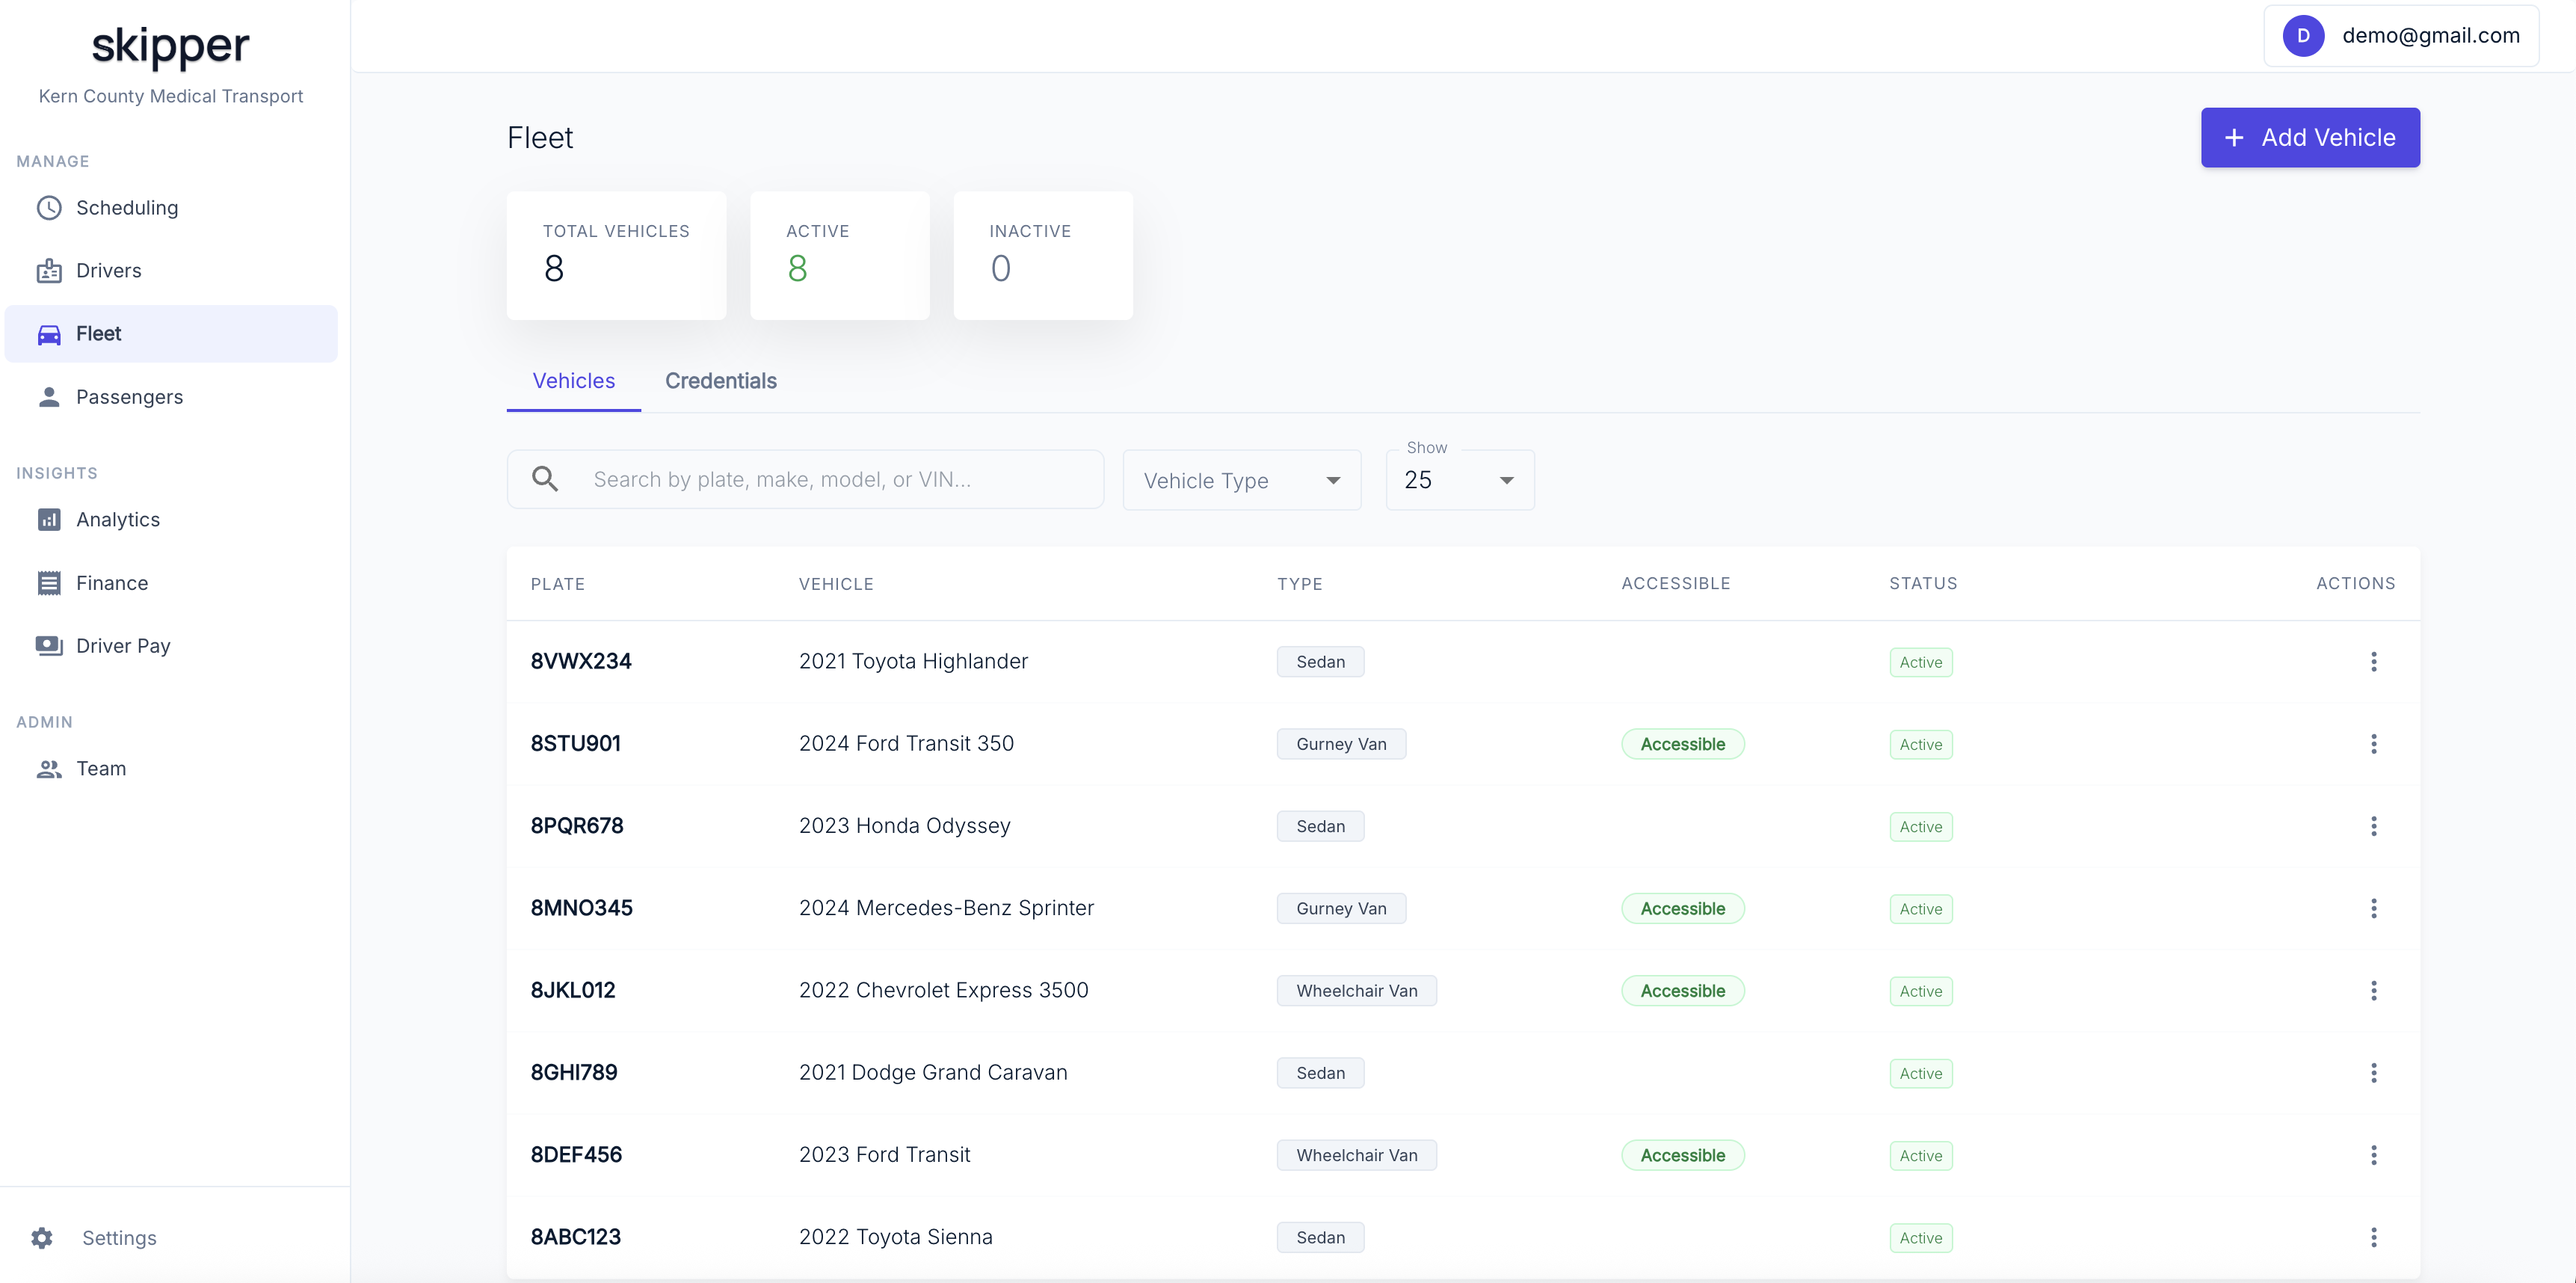This screenshot has height=1283, width=2576.
Task: Open actions menu for 8PQR678
Action: [2373, 826]
